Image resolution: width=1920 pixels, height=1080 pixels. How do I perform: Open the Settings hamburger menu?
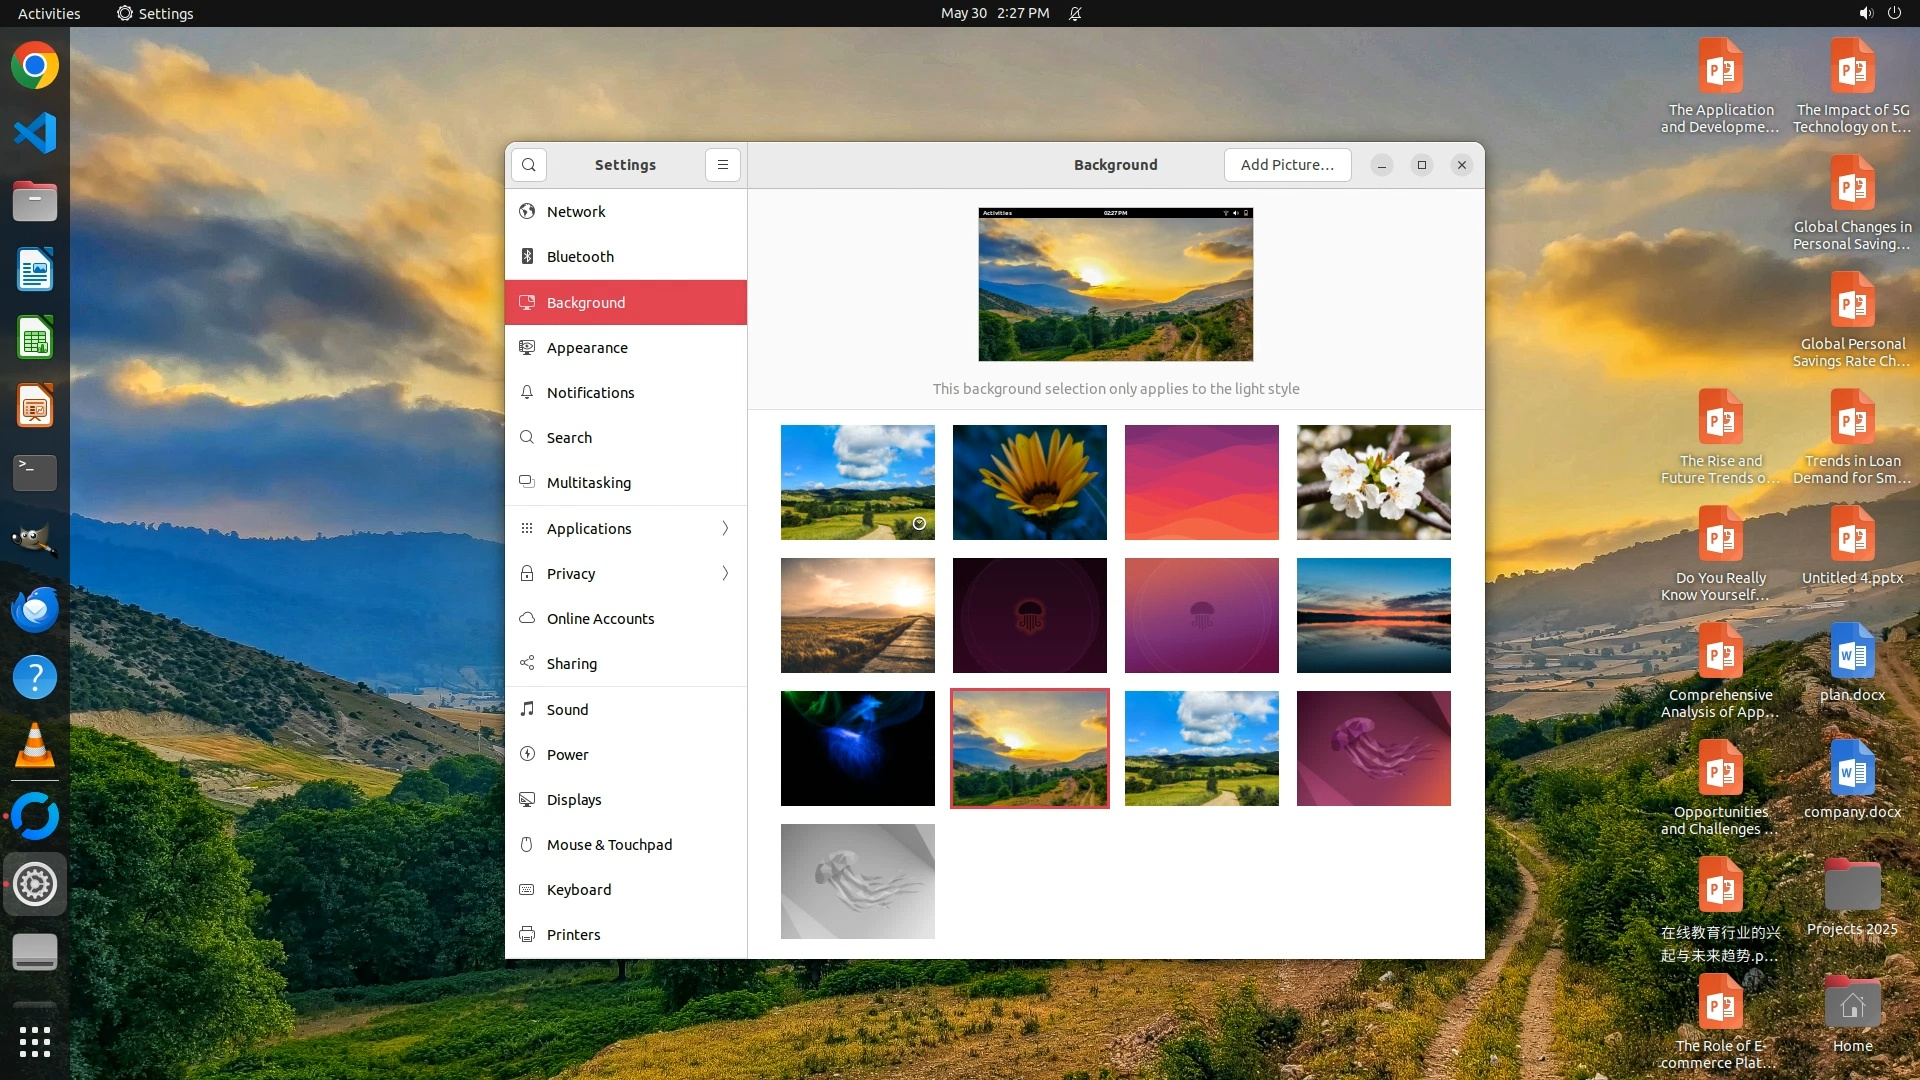[722, 165]
